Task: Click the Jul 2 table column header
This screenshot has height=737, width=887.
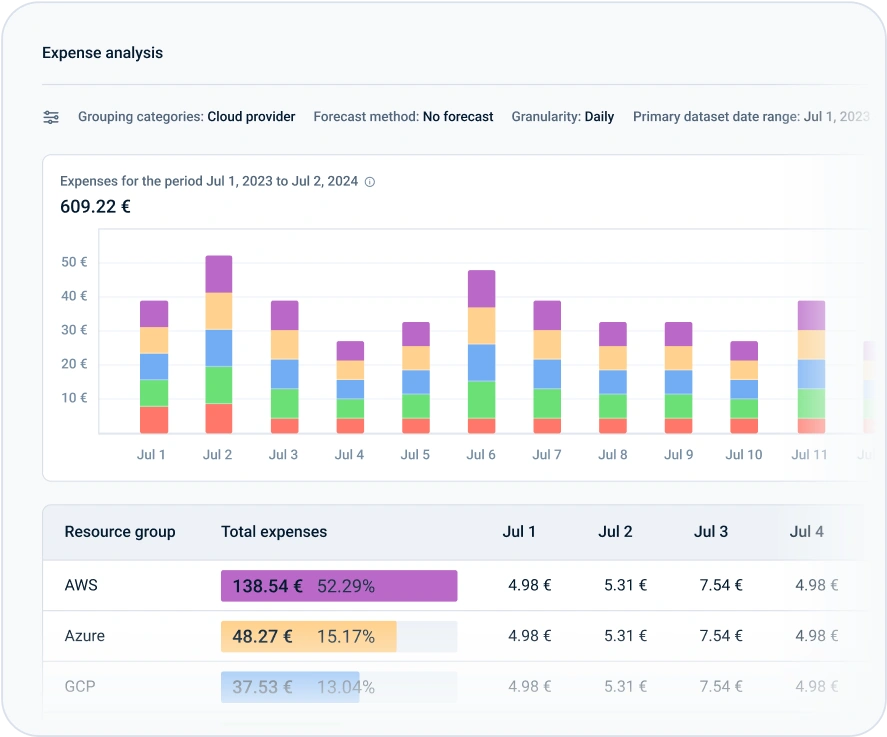Action: (615, 532)
